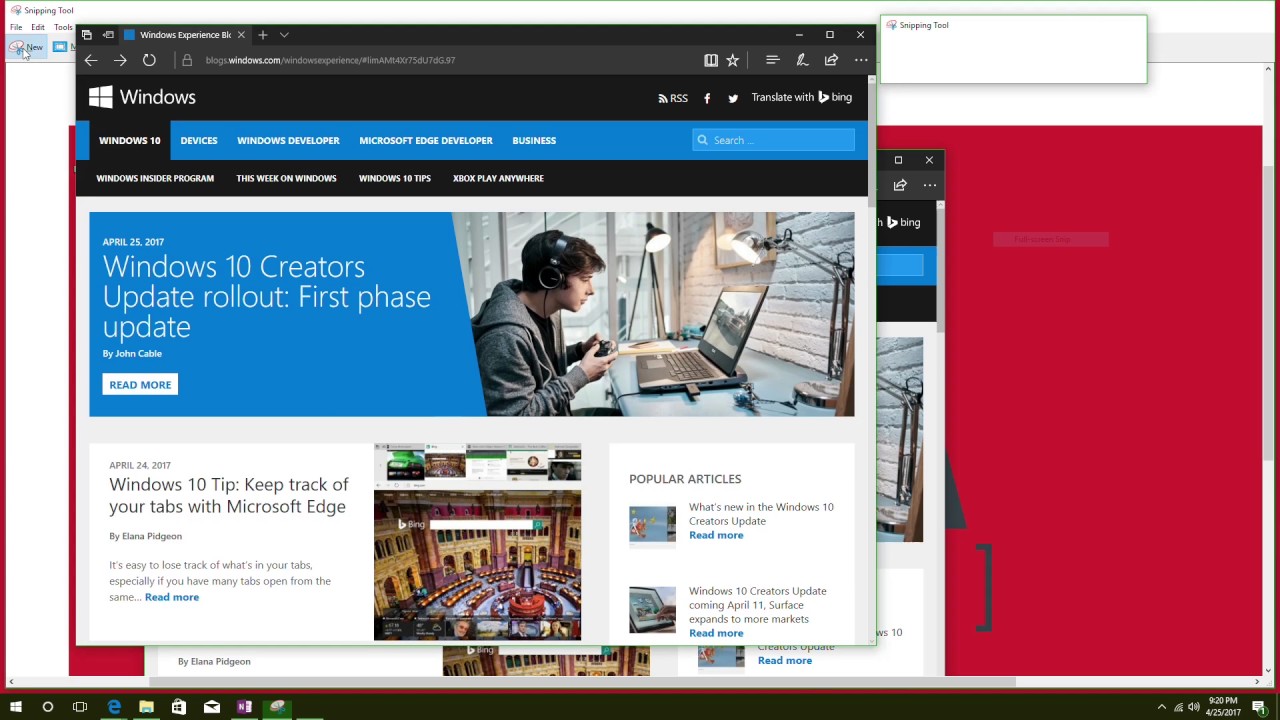Click the Twitter icon in blog header

(733, 98)
